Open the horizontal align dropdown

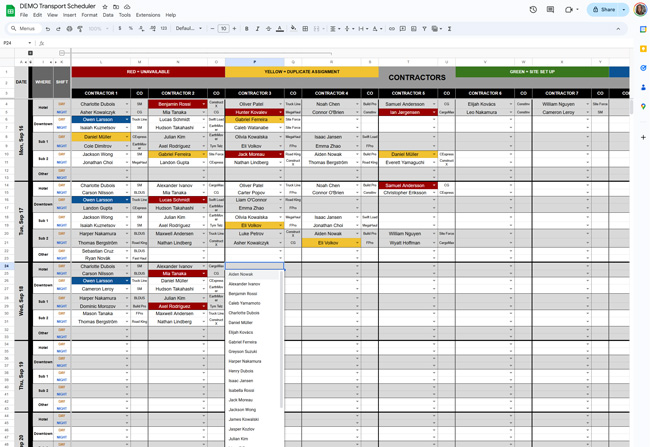point(334,29)
